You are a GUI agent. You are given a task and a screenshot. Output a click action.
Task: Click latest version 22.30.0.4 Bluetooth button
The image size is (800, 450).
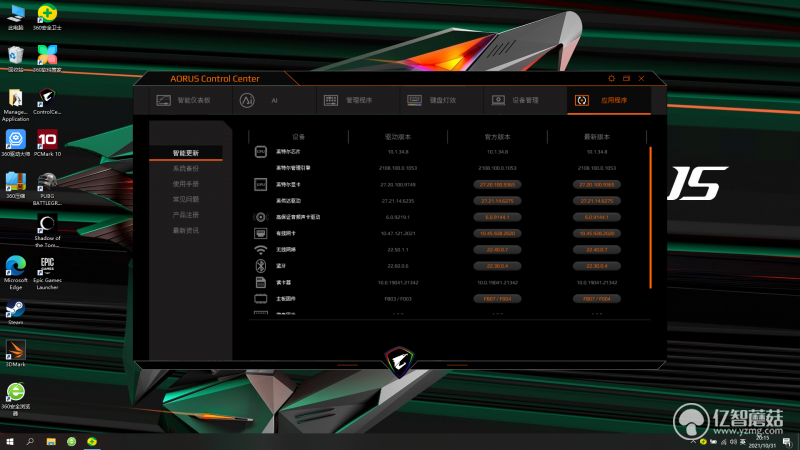597,266
